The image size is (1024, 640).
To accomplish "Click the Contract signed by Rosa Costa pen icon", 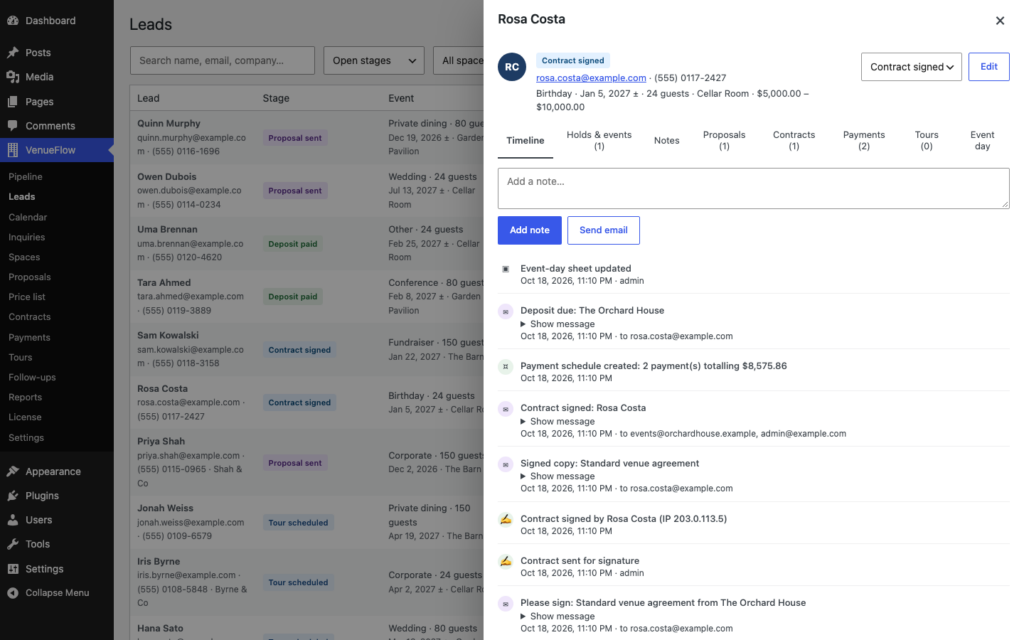I will 505,519.
